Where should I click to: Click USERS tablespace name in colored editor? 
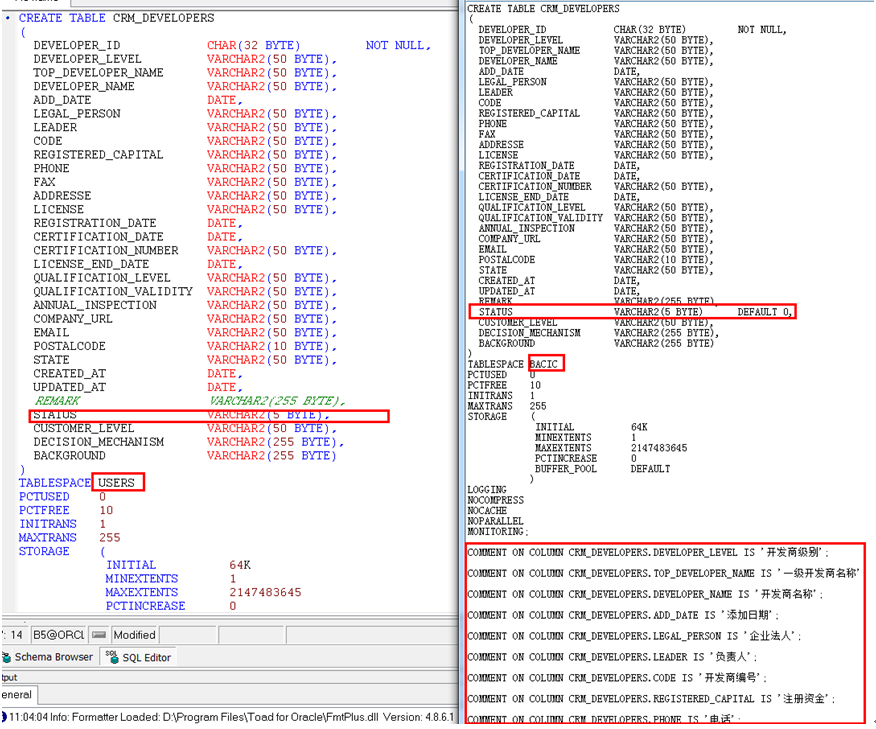(116, 483)
